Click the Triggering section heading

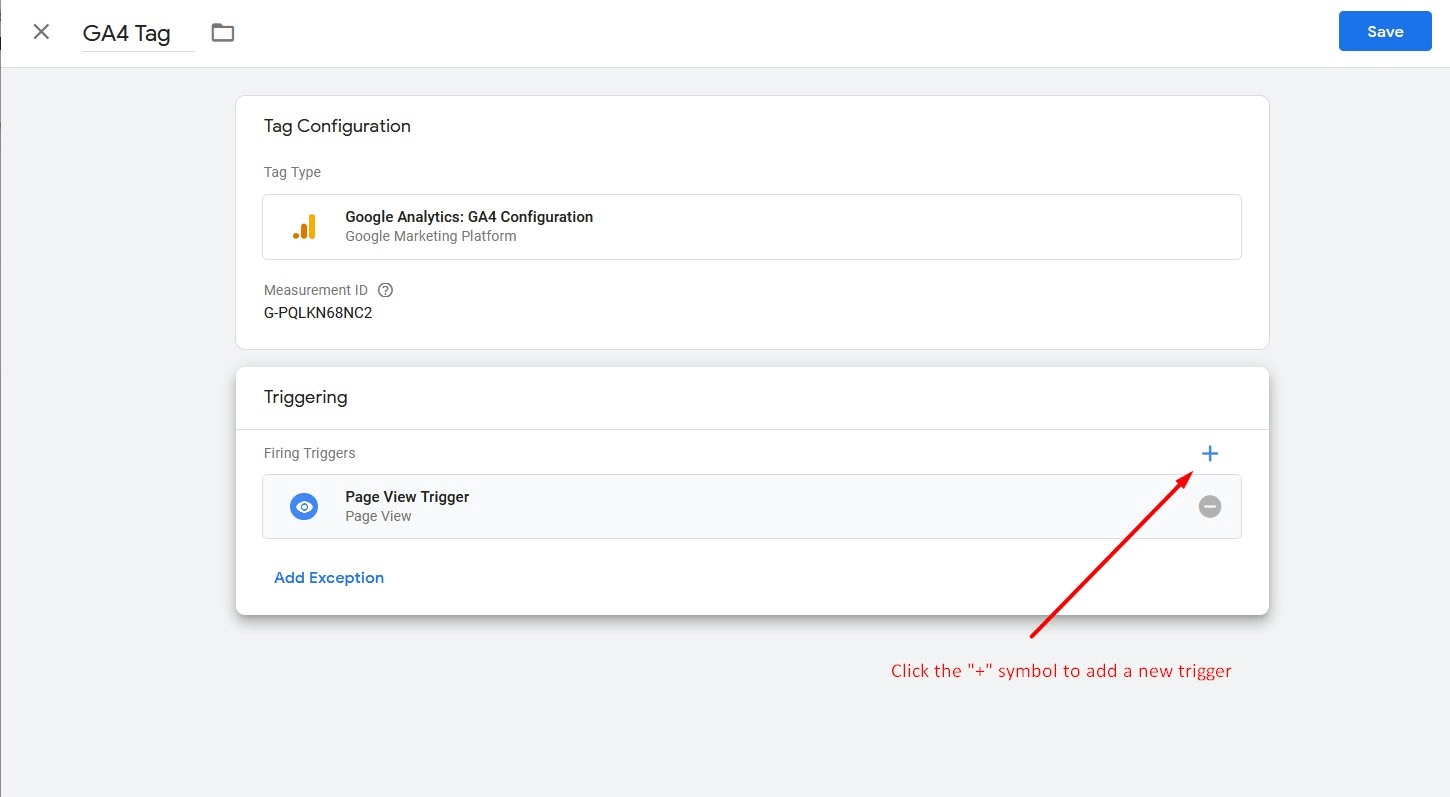point(305,397)
